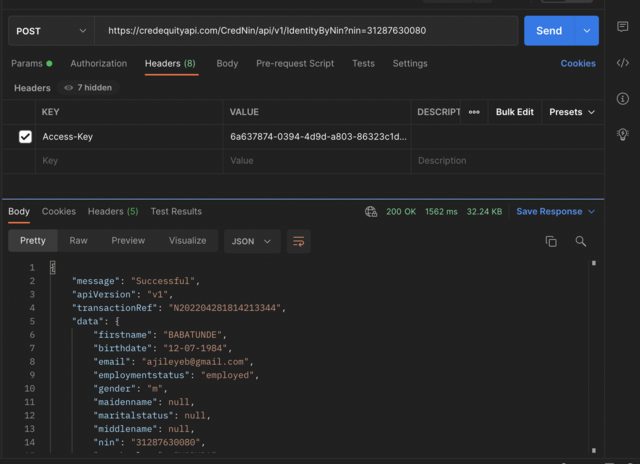640x464 pixels.
Task: Click the "birthdate" line in response
Action: 162,348
